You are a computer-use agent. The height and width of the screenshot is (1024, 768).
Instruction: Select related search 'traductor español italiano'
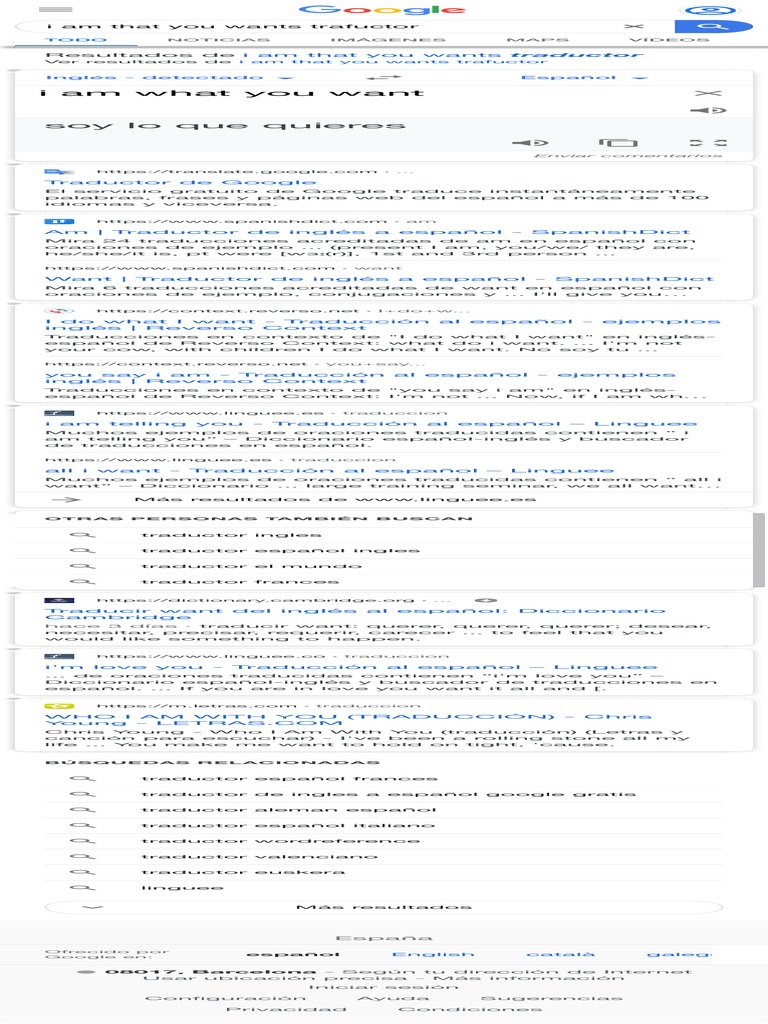point(288,825)
